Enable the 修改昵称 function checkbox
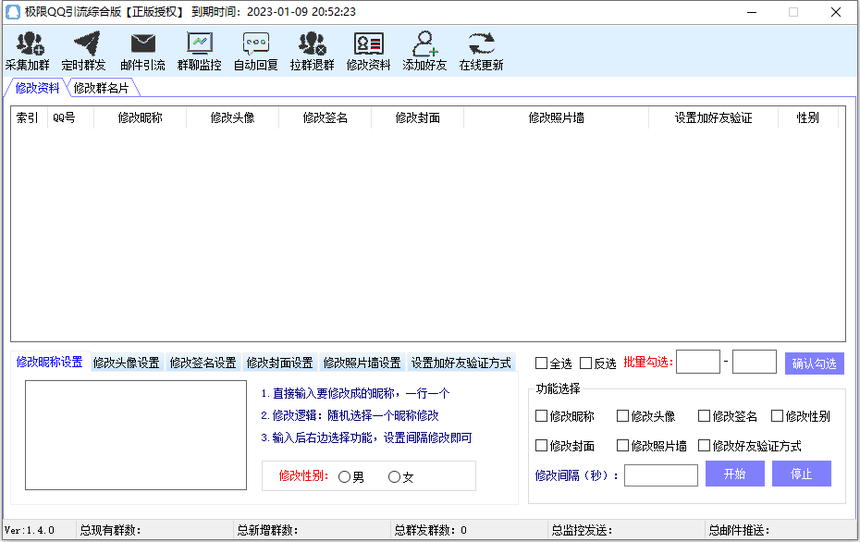The width and height of the screenshot is (860, 542). pos(541,416)
